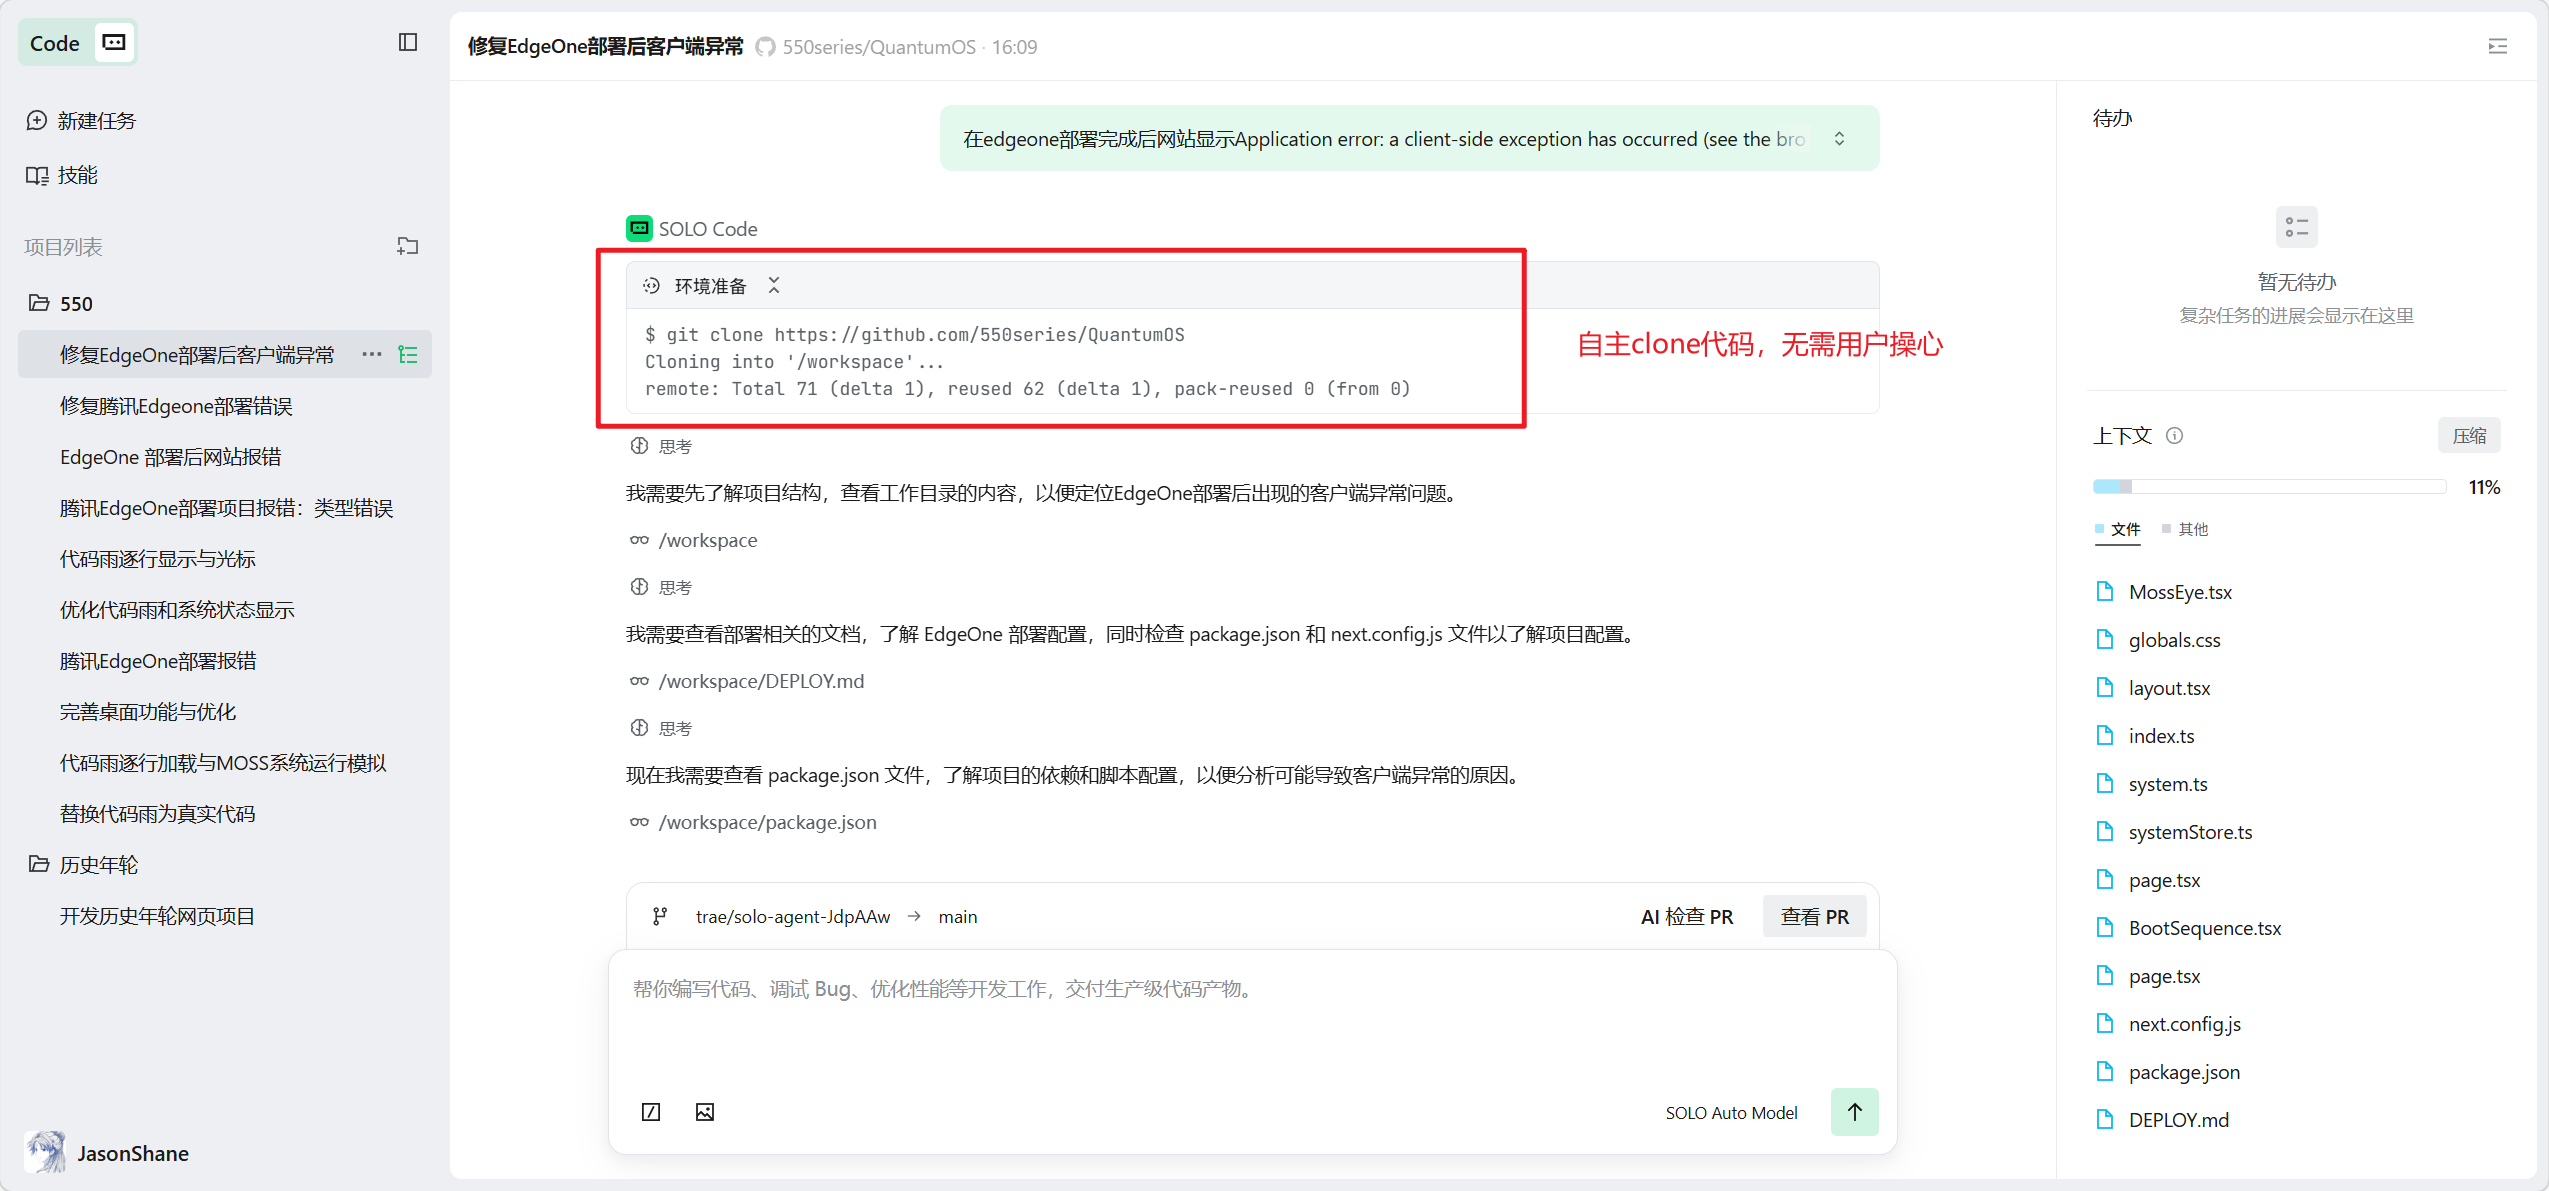The height and width of the screenshot is (1191, 2549).
Task: Toggle the right panel icon at top-right
Action: click(x=2497, y=46)
